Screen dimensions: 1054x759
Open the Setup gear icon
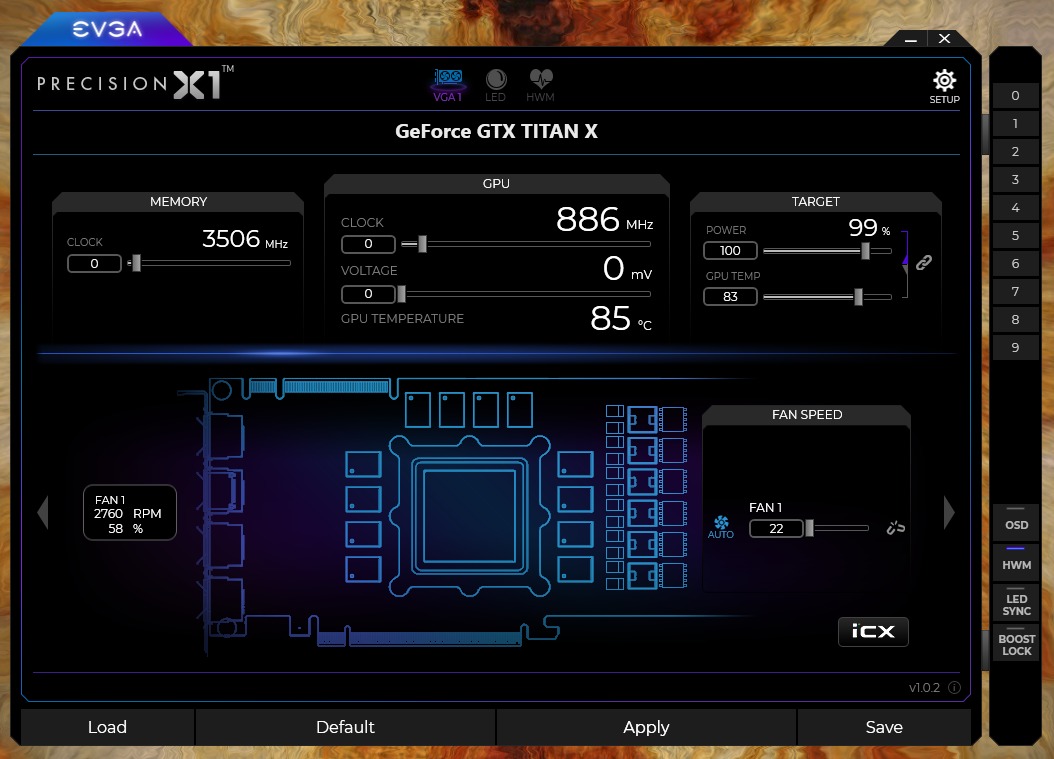(943, 82)
